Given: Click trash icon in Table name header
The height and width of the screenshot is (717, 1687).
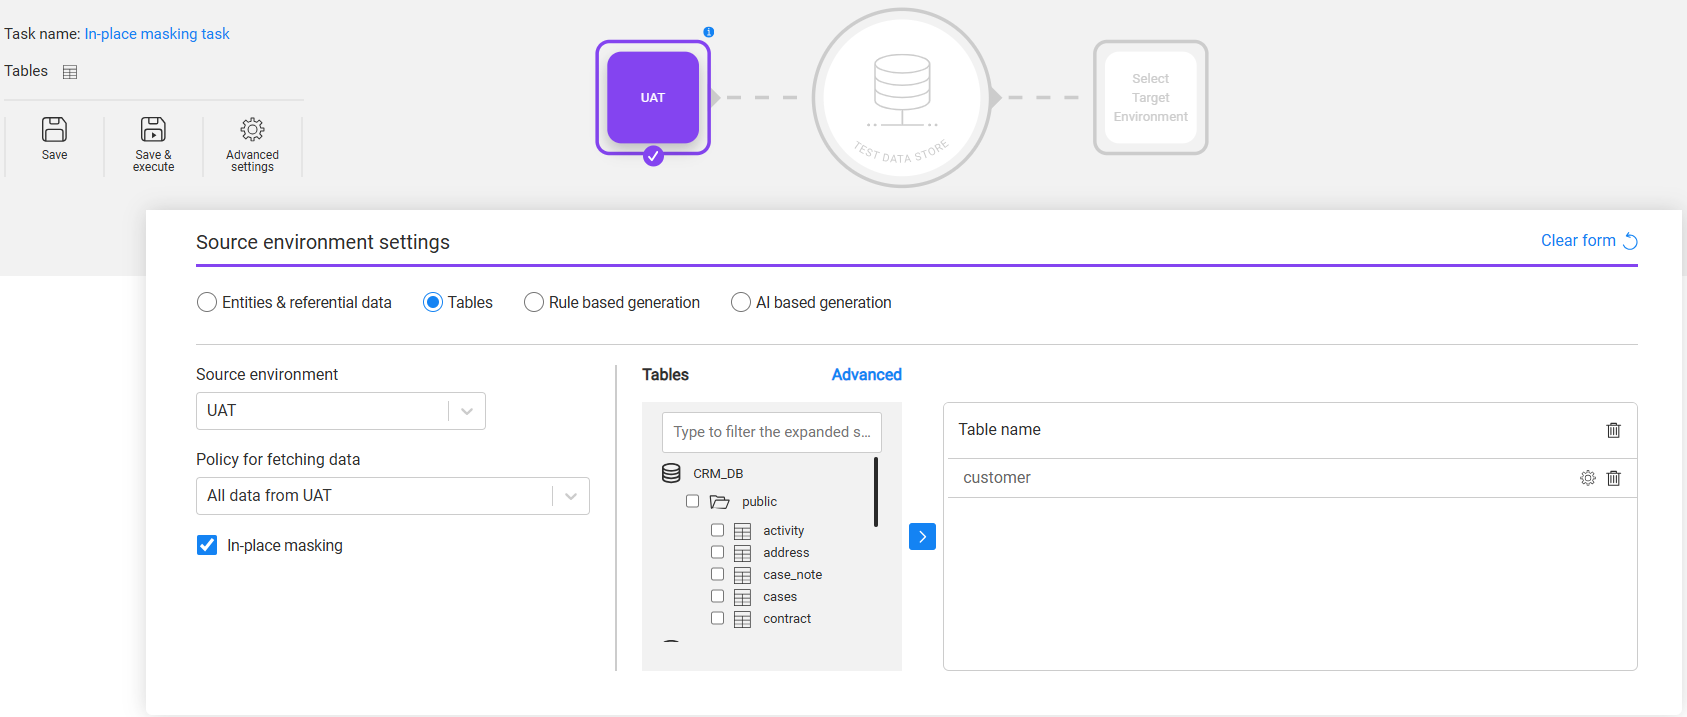Looking at the screenshot, I should tap(1613, 430).
